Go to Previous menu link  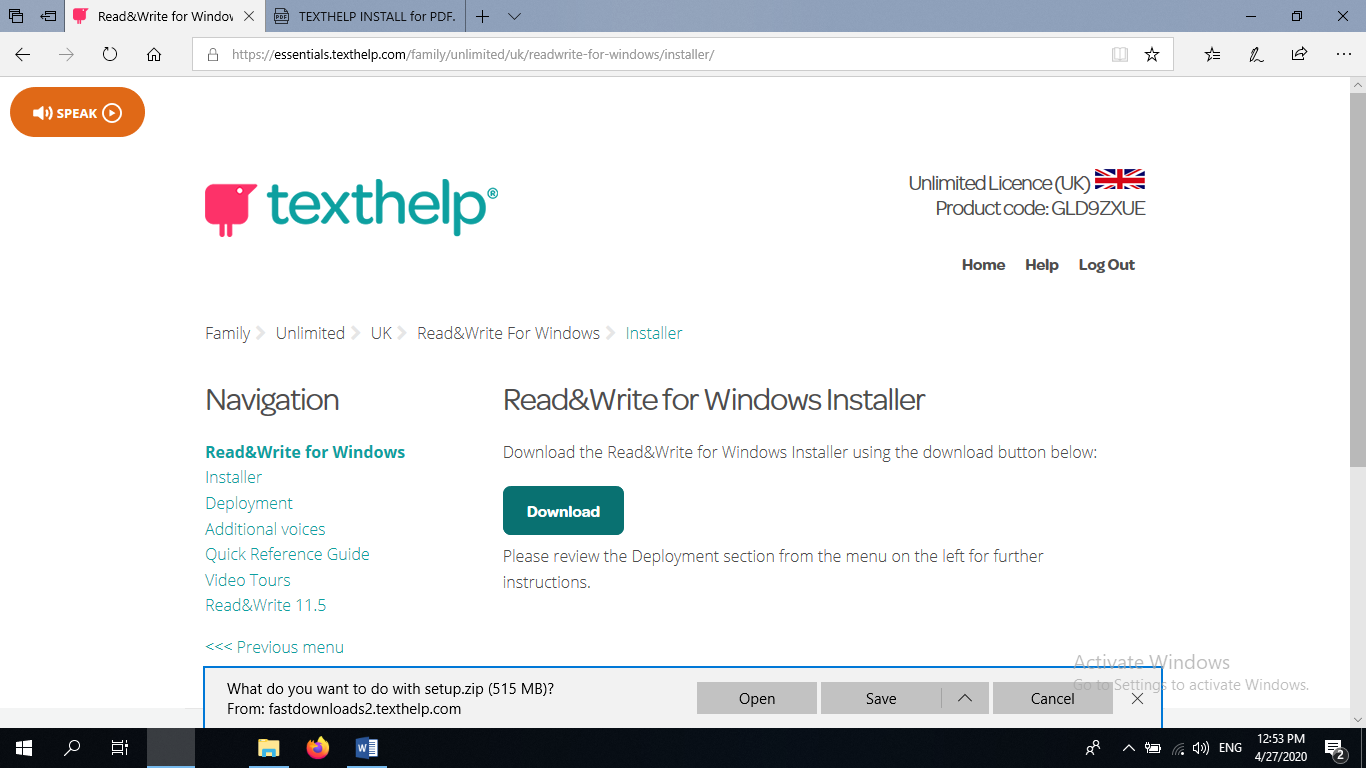[x=274, y=647]
